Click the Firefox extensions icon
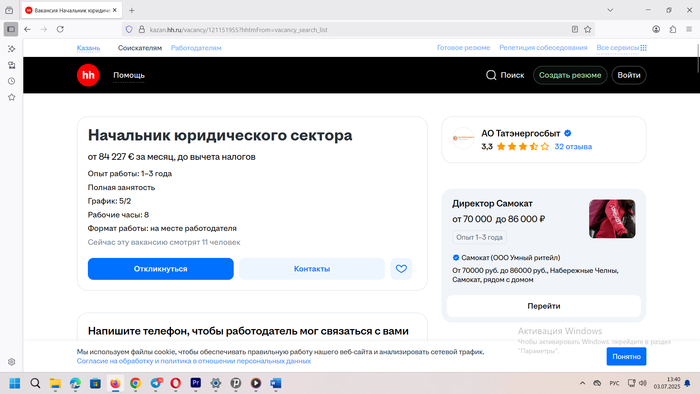Image resolution: width=700 pixels, height=394 pixels. [x=673, y=29]
